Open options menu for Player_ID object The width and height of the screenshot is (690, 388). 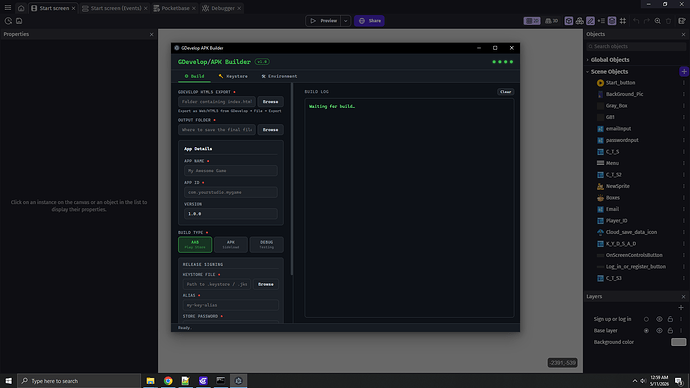click(x=684, y=220)
